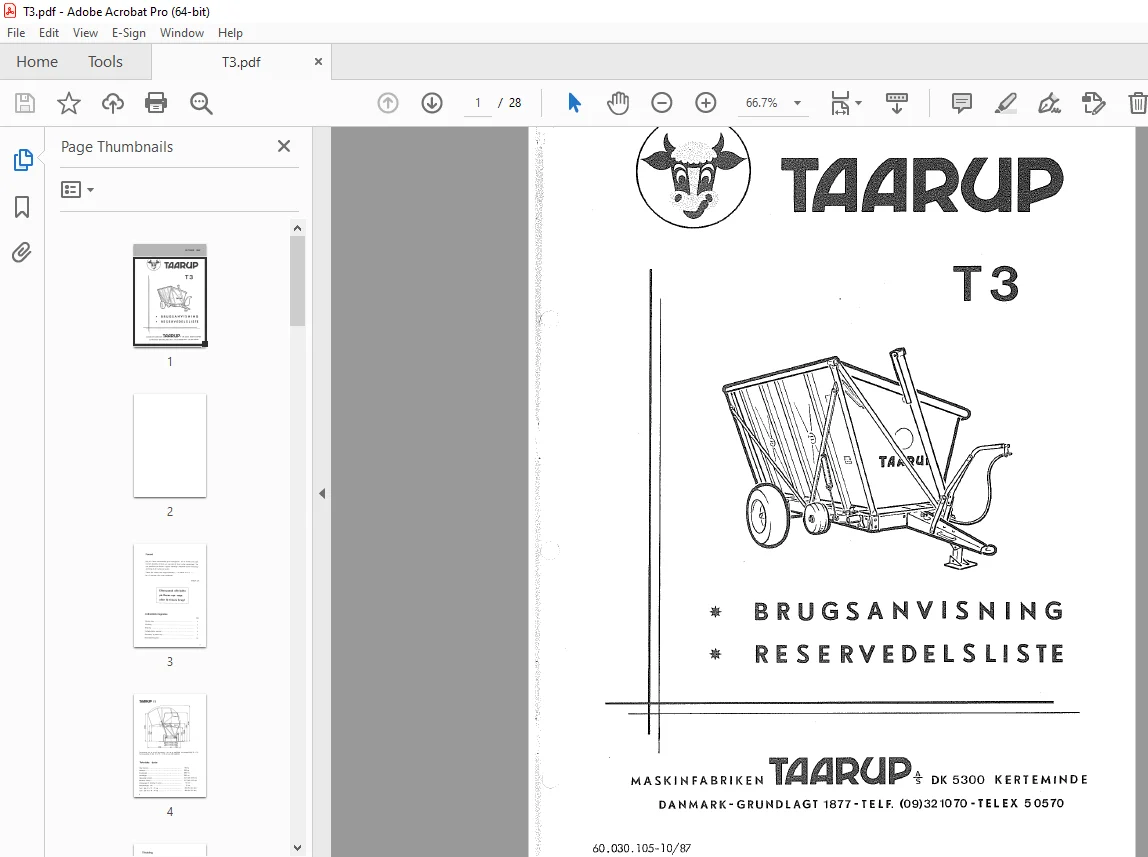Click the 'RESERVEDELSLISTE' heading text
Screen dimensions: 1148x857
[x=909, y=654]
